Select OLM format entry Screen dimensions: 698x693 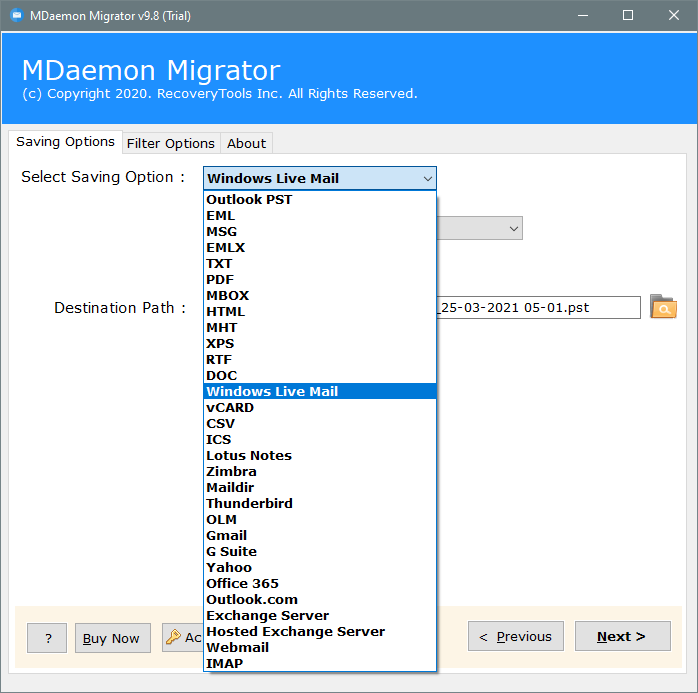pyautogui.click(x=320, y=519)
